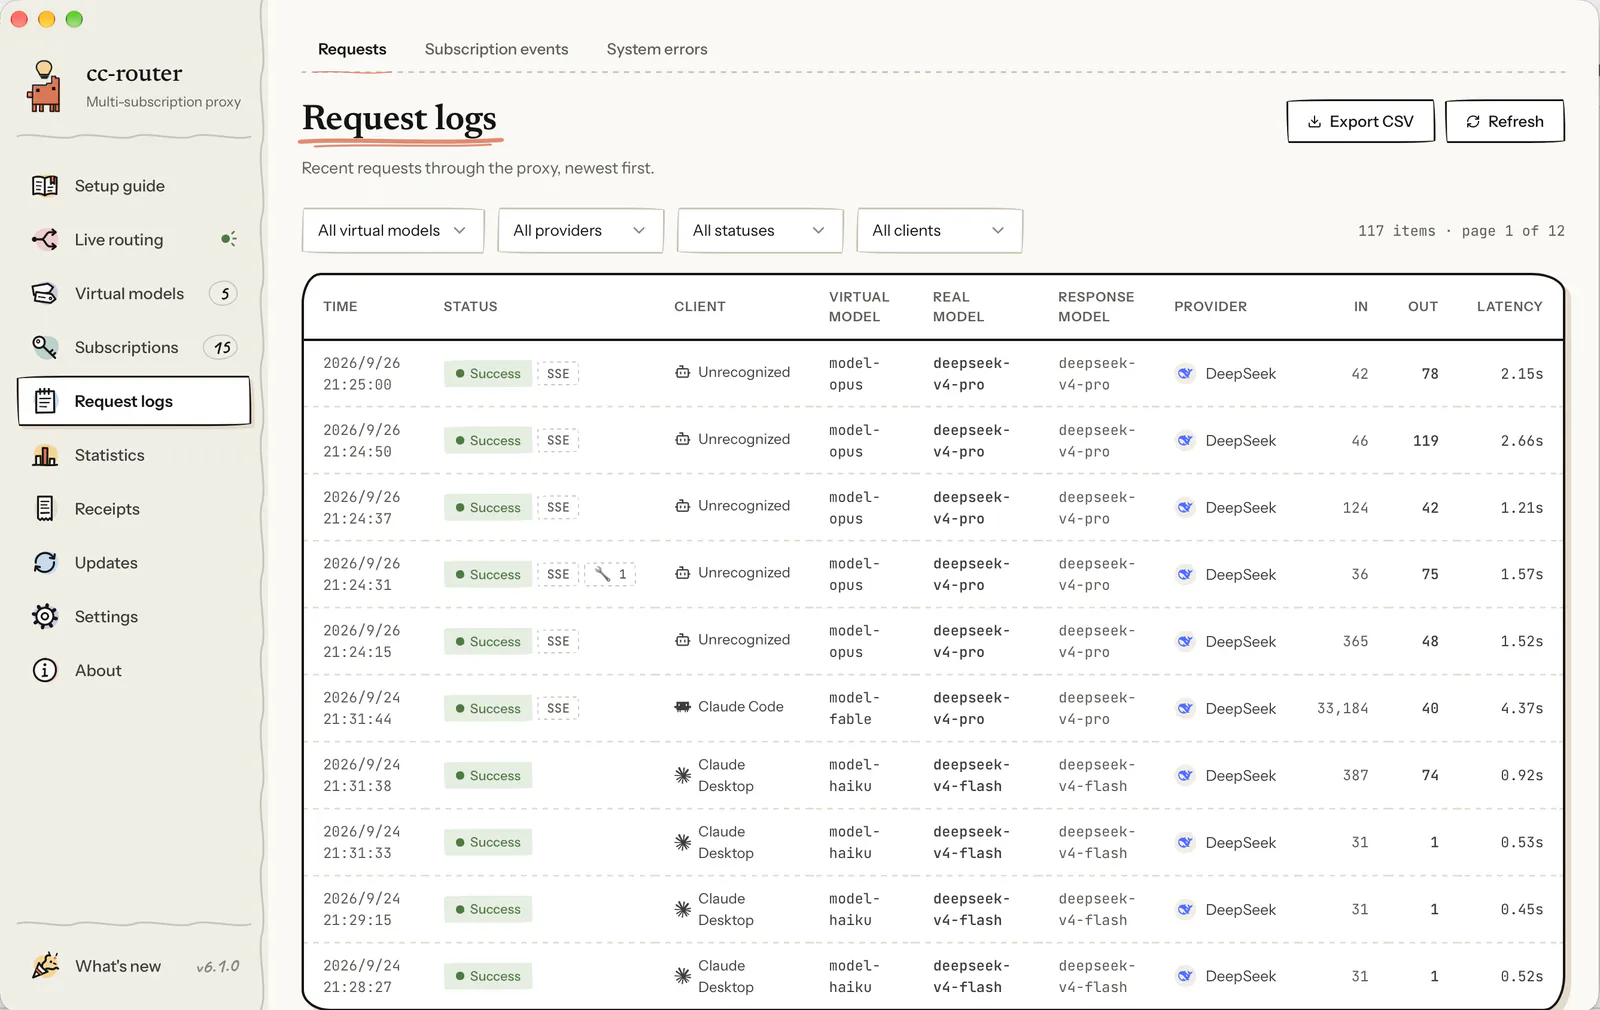Screen dimensions: 1600x1010
Task: Click DeepSeek provider logo in 21:31:44 row
Action: pos(1185,708)
